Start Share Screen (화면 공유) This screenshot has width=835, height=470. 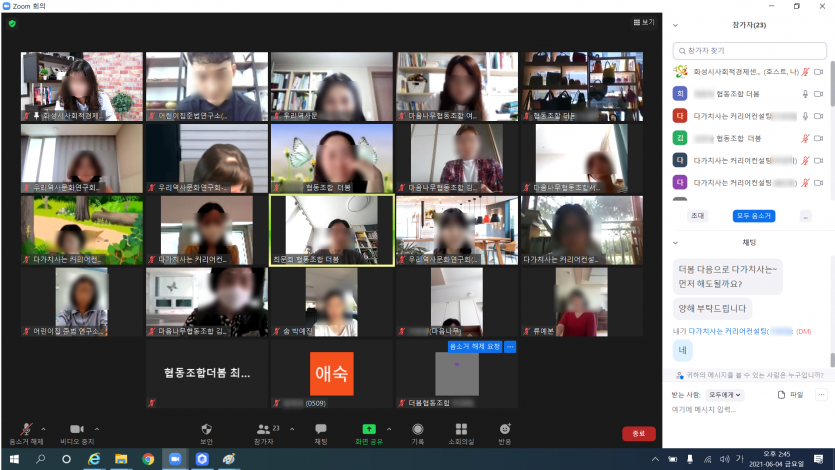click(369, 429)
